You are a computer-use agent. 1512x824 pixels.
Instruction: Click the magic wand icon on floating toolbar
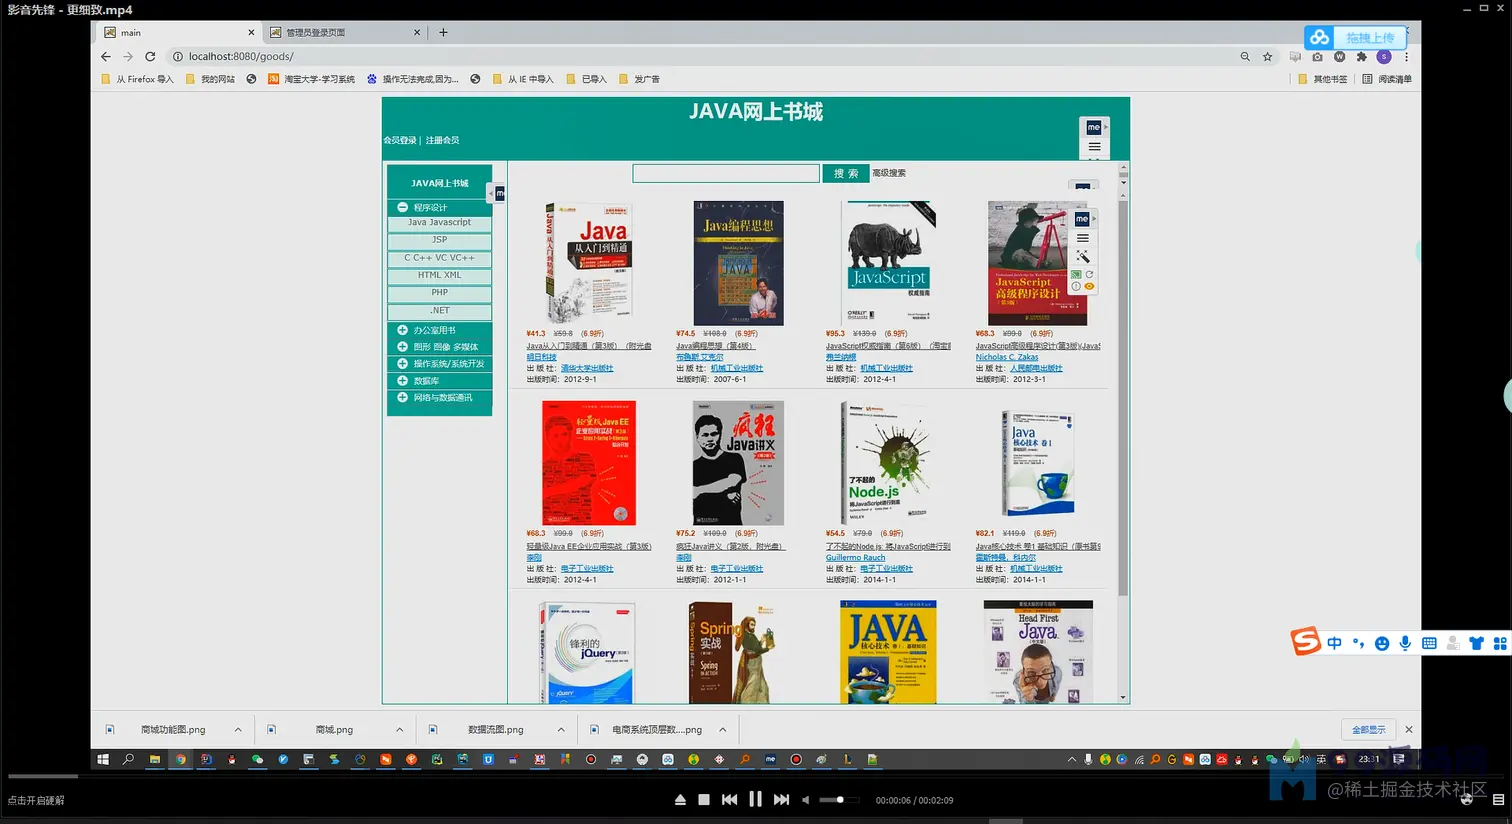tap(1083, 257)
